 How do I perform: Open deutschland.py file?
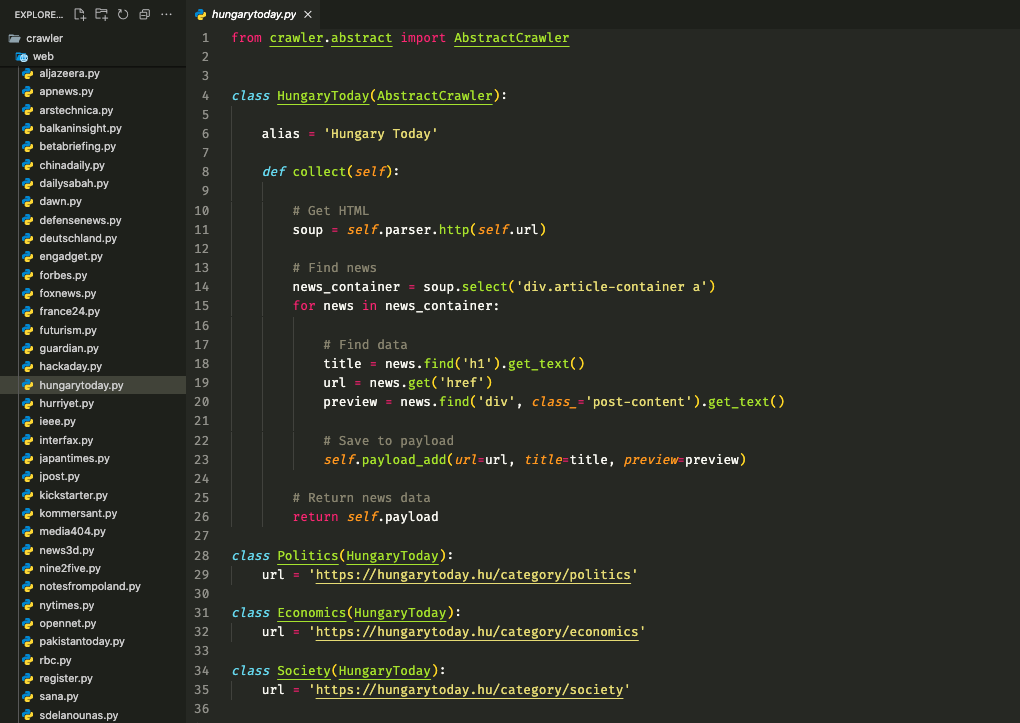coord(93,238)
